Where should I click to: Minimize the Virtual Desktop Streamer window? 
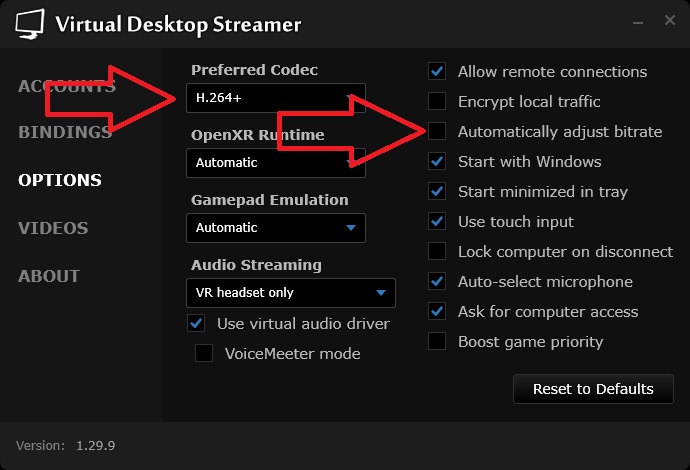(x=638, y=22)
